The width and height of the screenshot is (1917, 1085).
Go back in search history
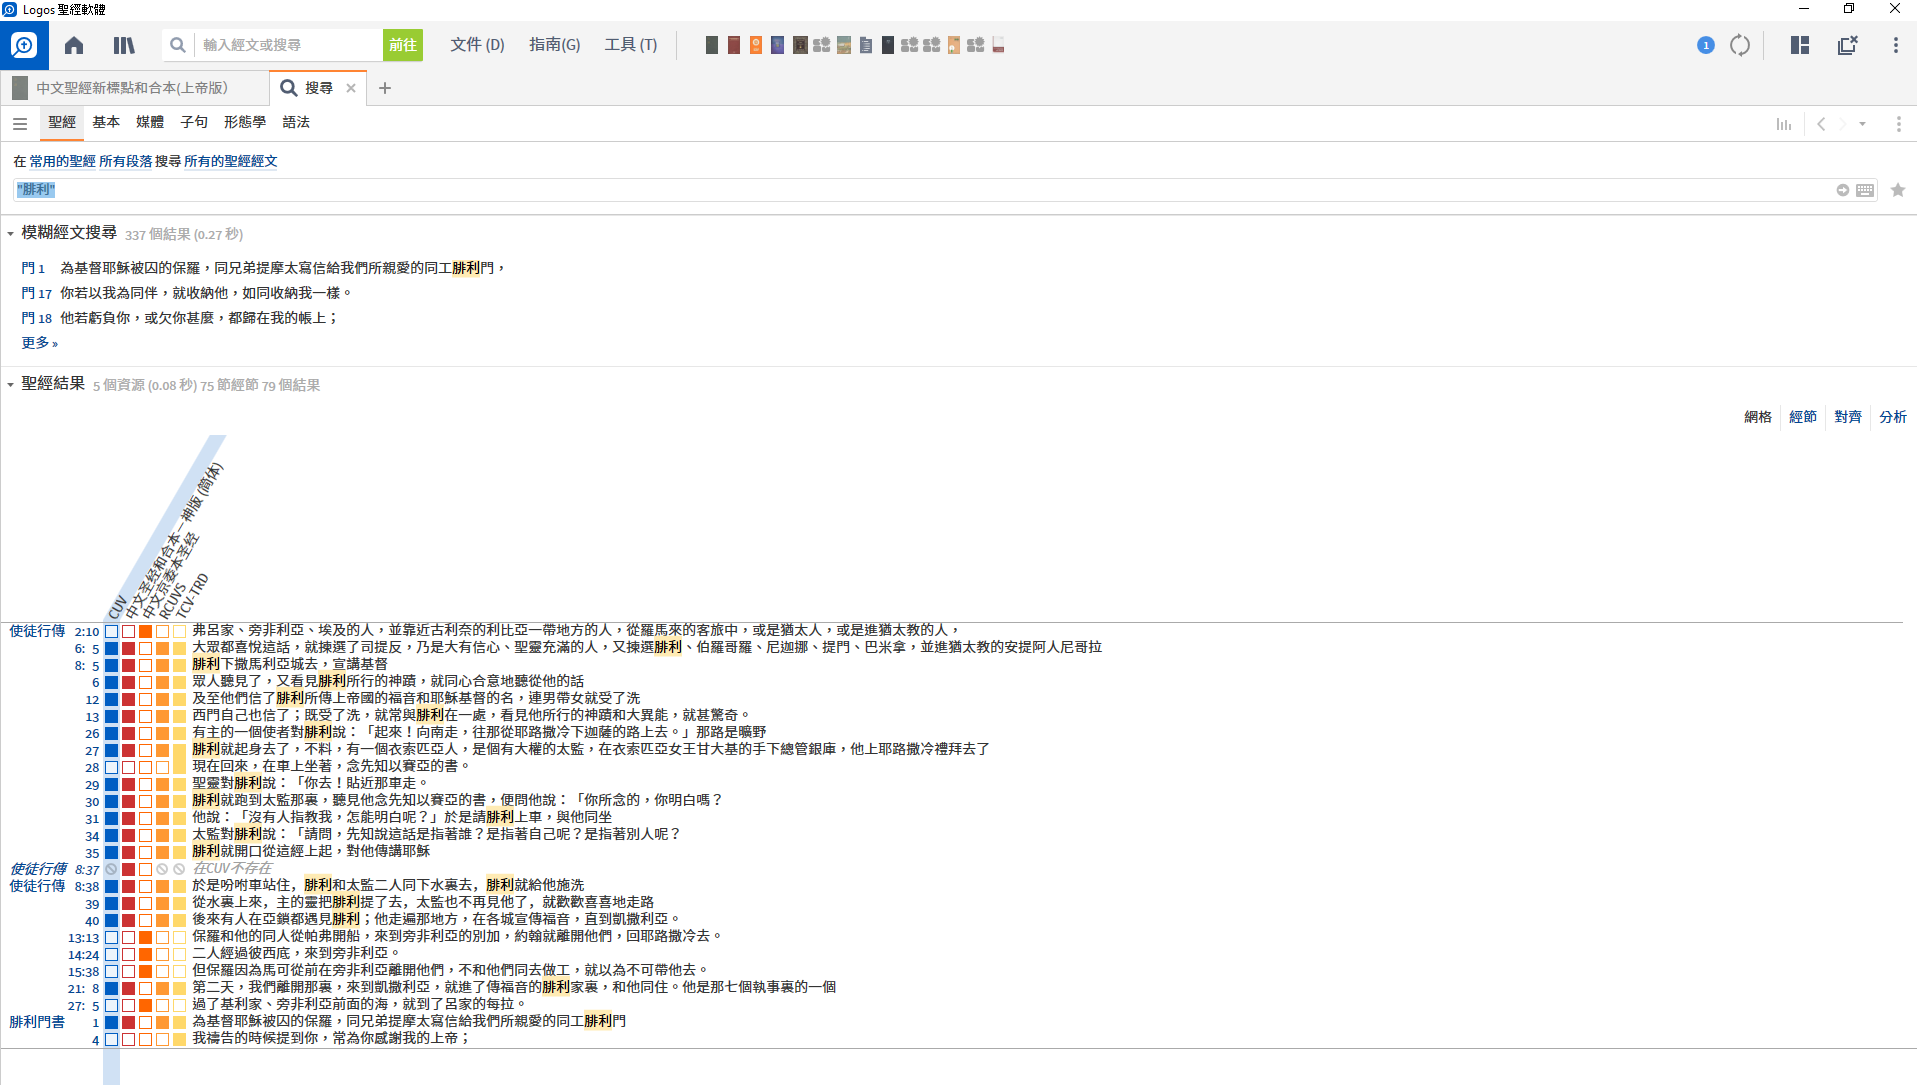click(x=1821, y=124)
